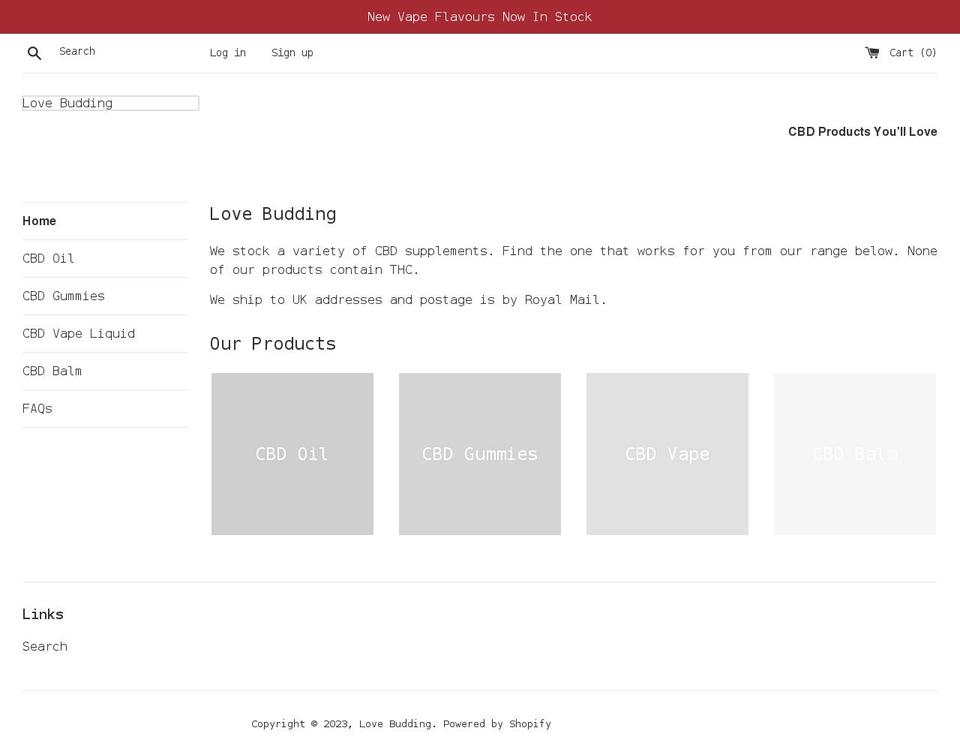Click the Love Budding store logo

coord(110,103)
